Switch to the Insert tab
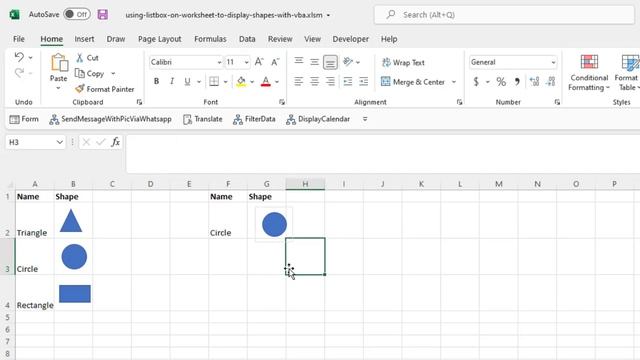The height and width of the screenshot is (360, 640). coord(84,39)
